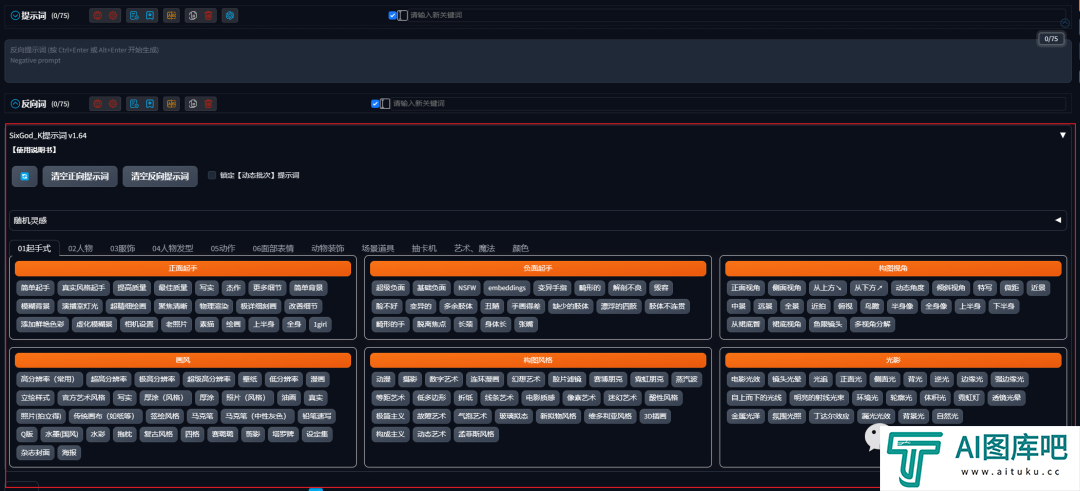Enable the 锁定【动态批次】提示词 checkbox
The image size is (1080, 491).
(x=212, y=175)
